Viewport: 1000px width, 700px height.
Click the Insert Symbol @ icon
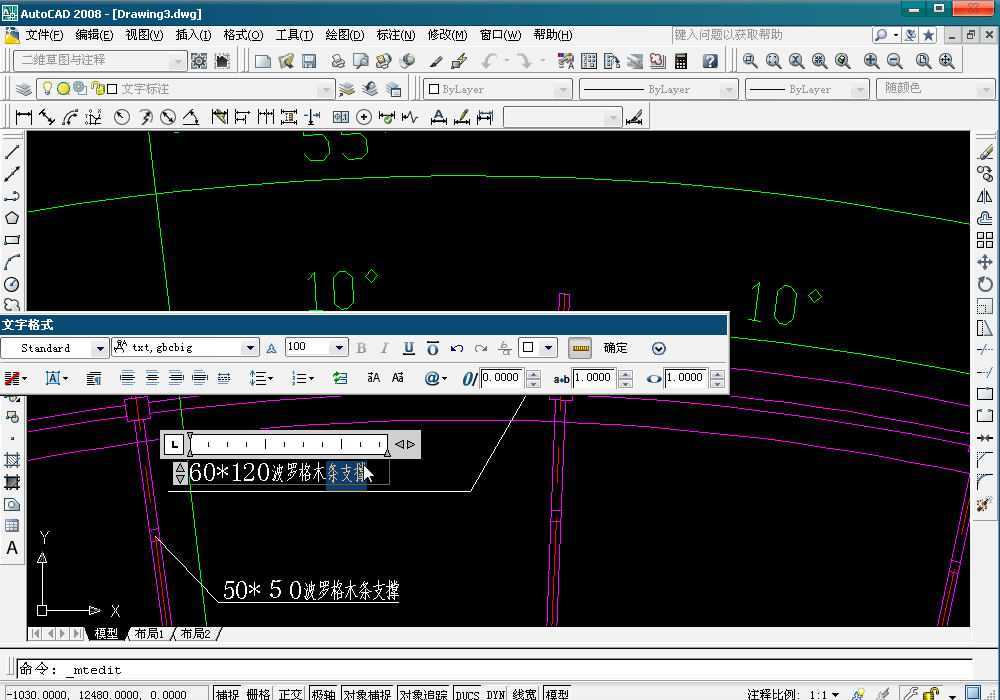435,378
